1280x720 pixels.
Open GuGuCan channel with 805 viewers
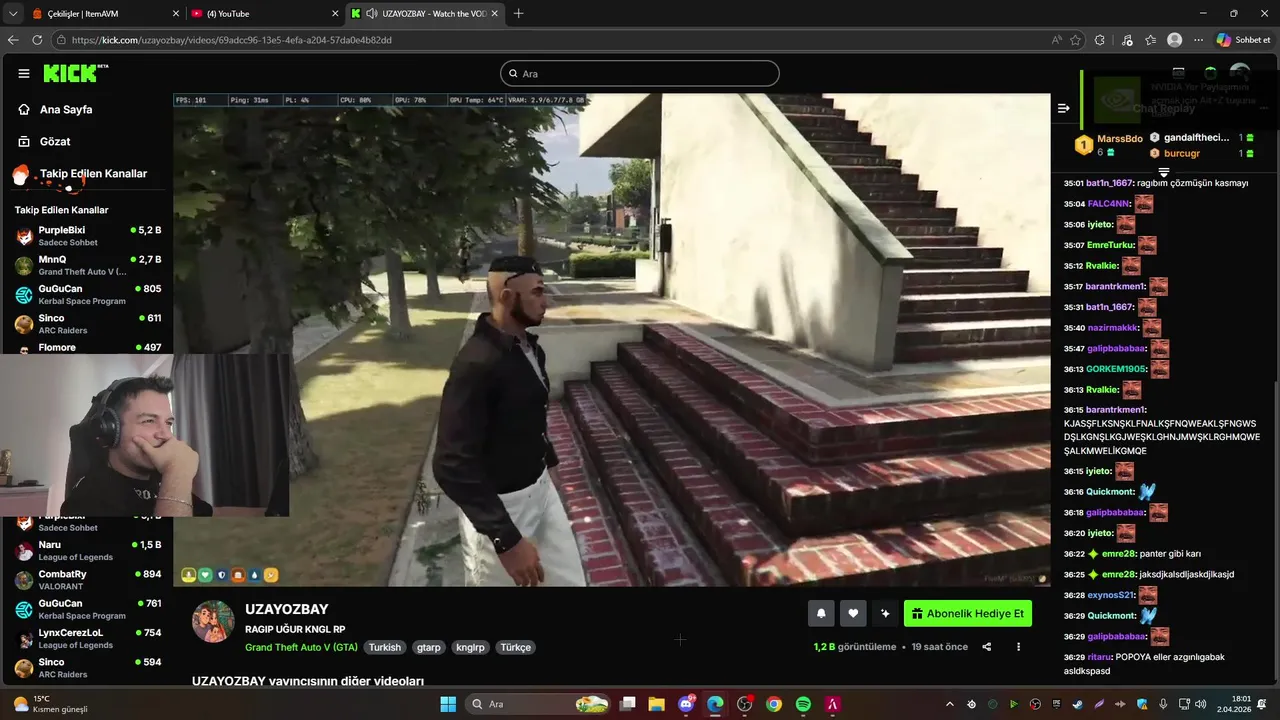point(88,295)
